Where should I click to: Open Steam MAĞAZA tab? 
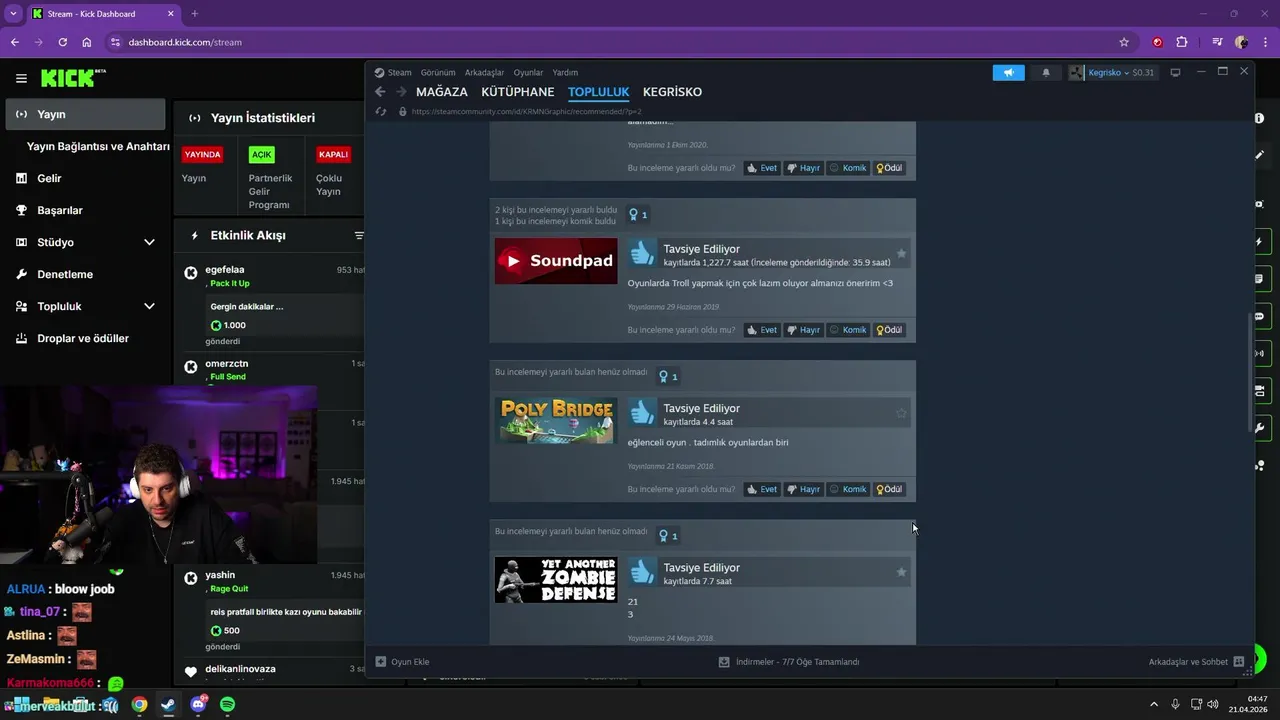click(x=442, y=91)
